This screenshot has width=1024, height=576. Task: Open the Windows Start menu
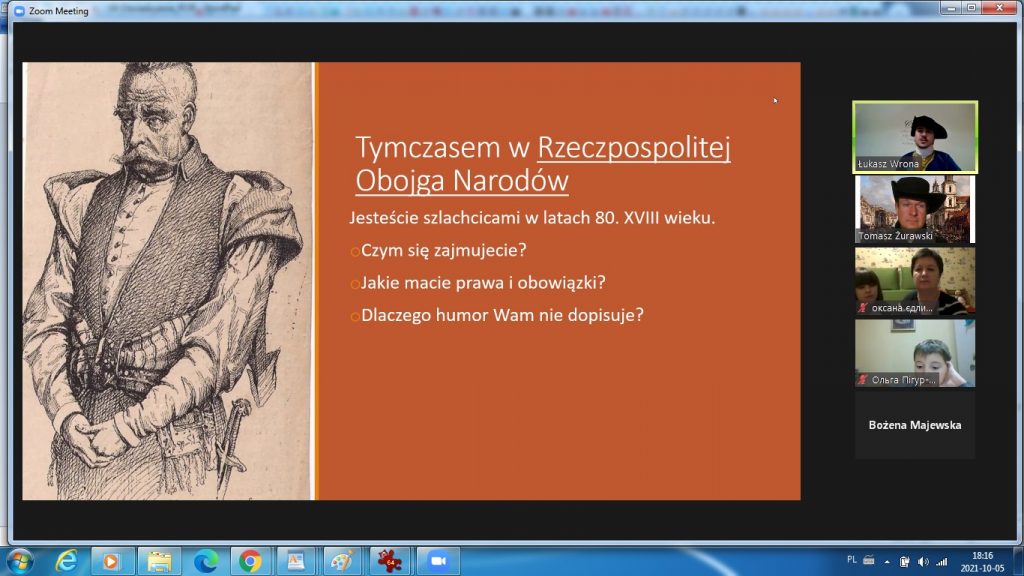pos(19,560)
